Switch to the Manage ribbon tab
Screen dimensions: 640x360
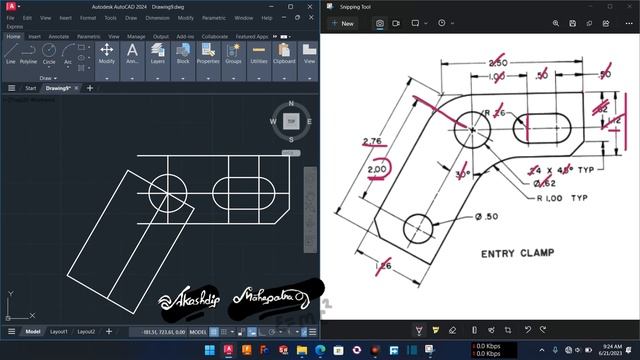coord(136,36)
